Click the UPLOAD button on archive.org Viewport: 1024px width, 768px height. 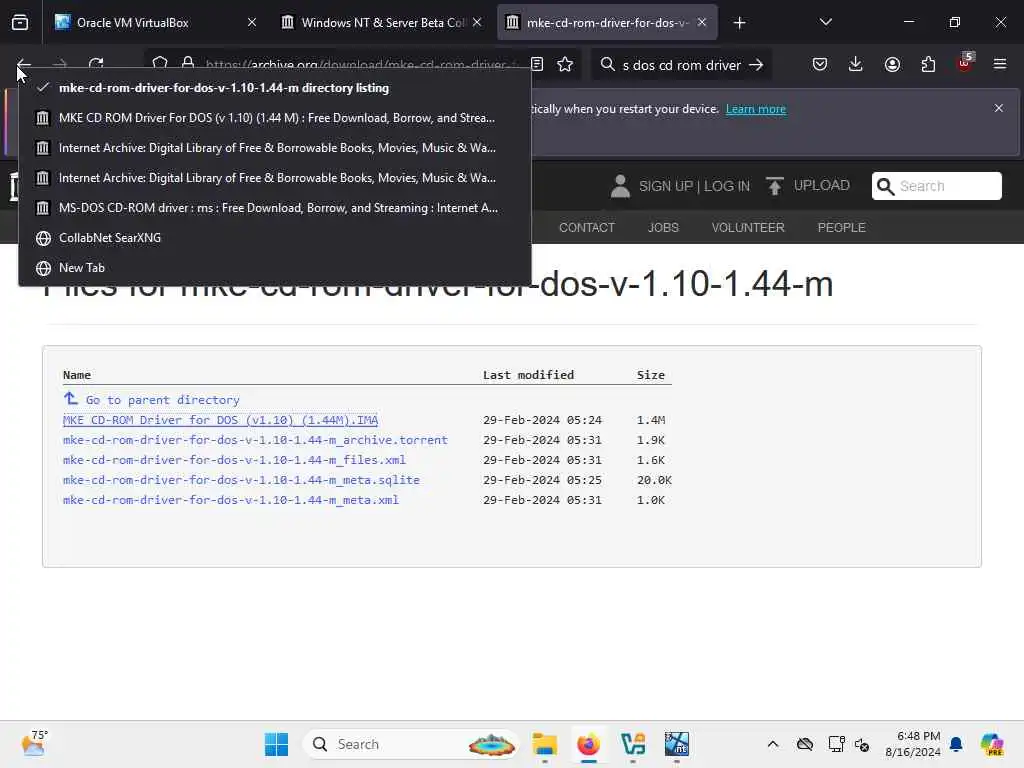tap(808, 185)
